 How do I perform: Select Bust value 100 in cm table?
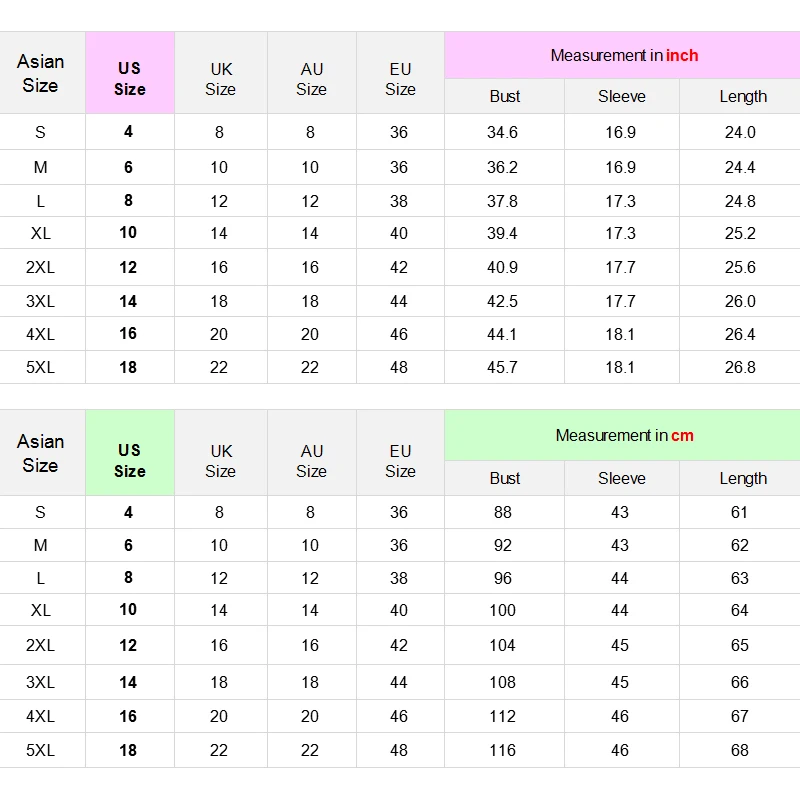[503, 610]
